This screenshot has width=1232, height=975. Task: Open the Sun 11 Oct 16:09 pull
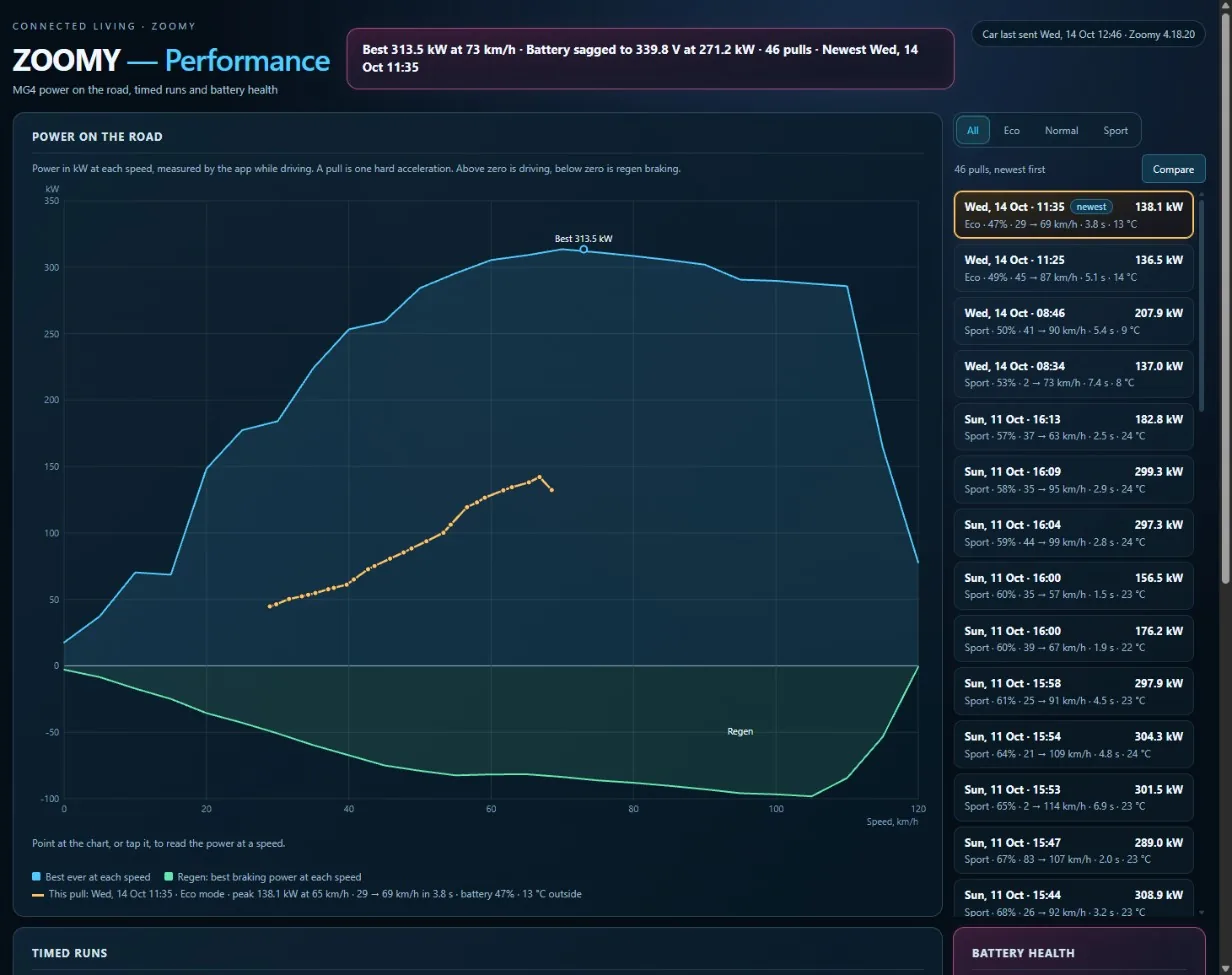(x=1073, y=480)
